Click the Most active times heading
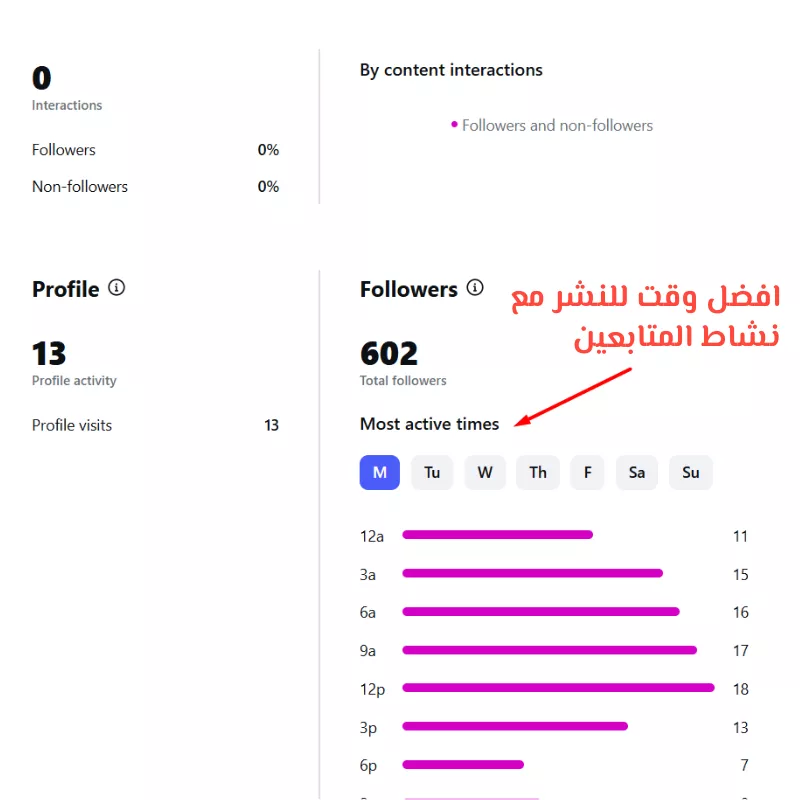This screenshot has height=800, width=800. point(429,424)
